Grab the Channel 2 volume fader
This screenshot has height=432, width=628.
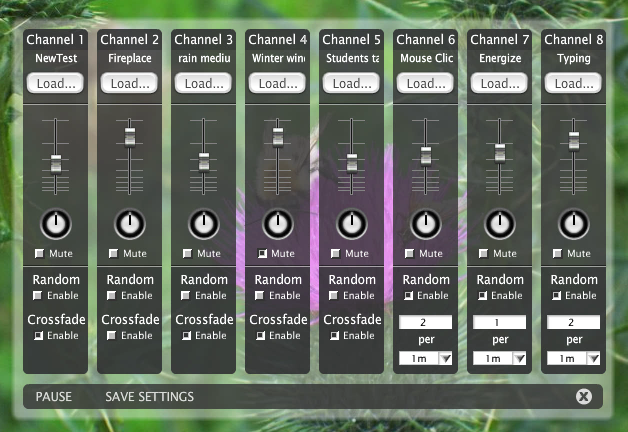click(130, 137)
